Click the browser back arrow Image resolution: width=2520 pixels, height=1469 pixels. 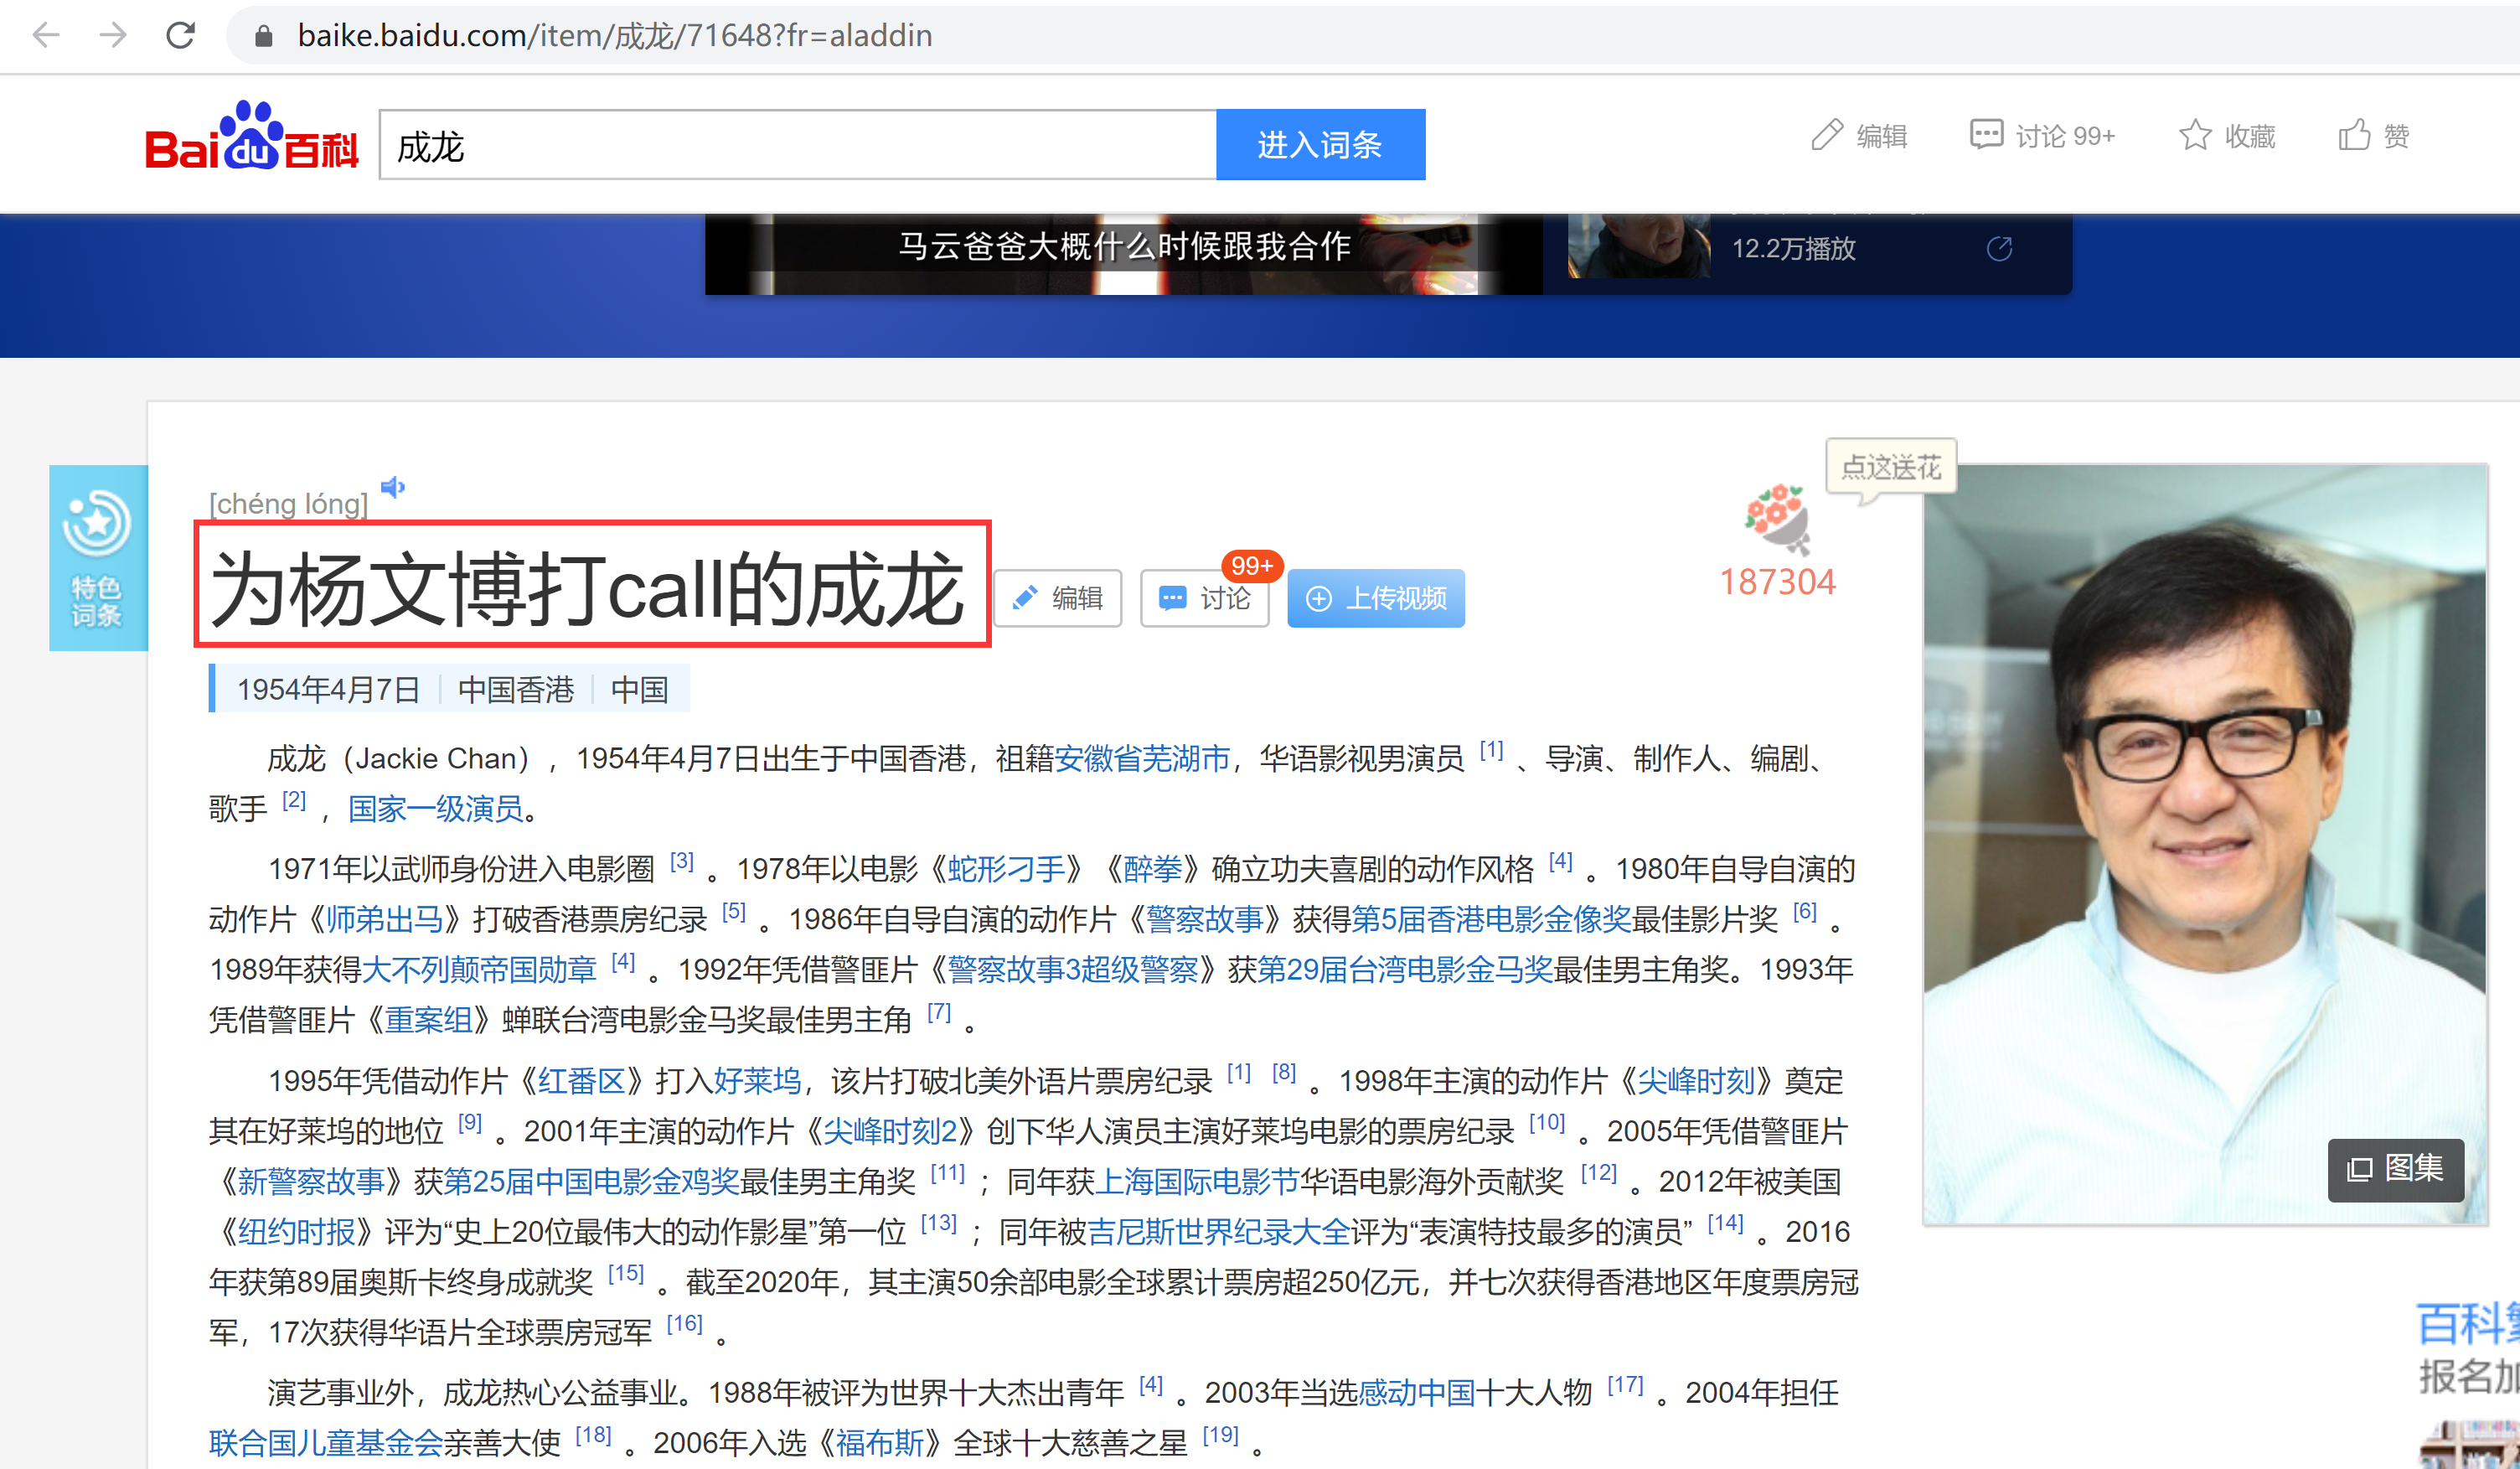[x=46, y=36]
